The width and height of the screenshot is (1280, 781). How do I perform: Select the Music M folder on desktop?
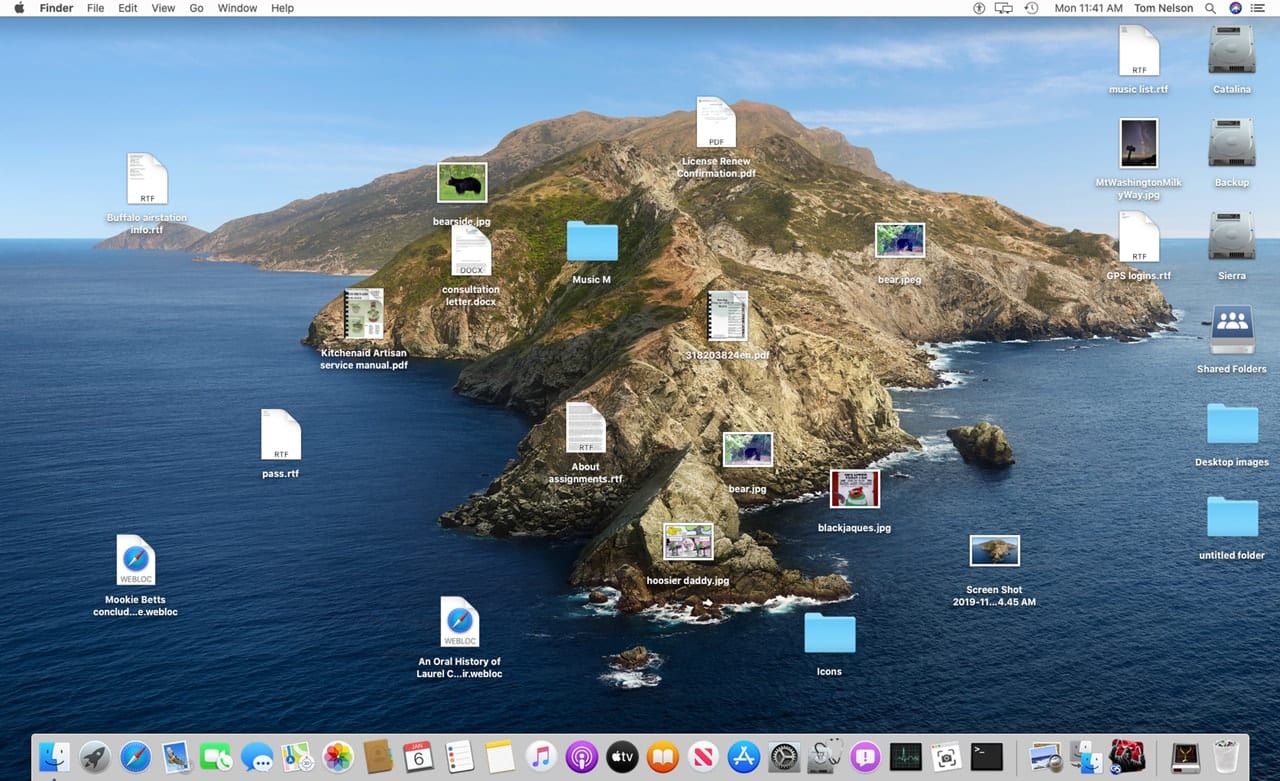pos(592,243)
